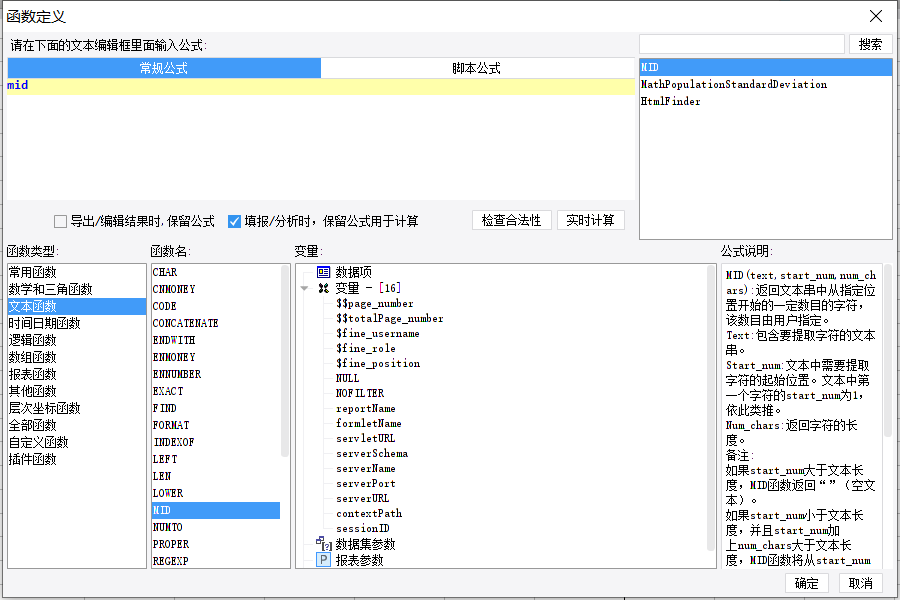900x600 pixels.
Task: Select CONCATENATE function name
Action: [216, 323]
